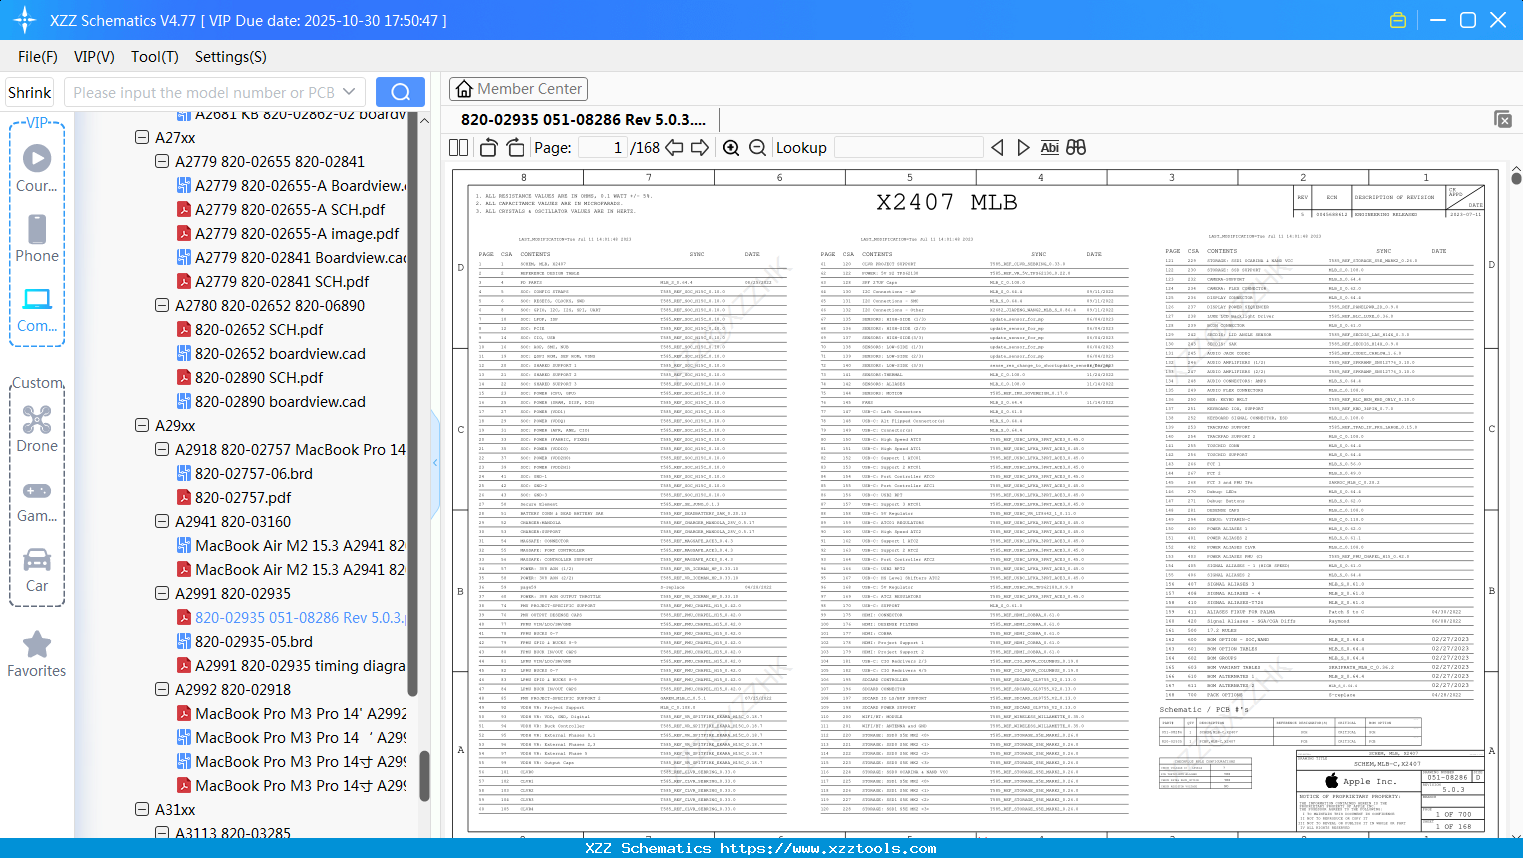This screenshot has width=1523, height=858.
Task: Open the Drone category
Action: click(x=37, y=428)
